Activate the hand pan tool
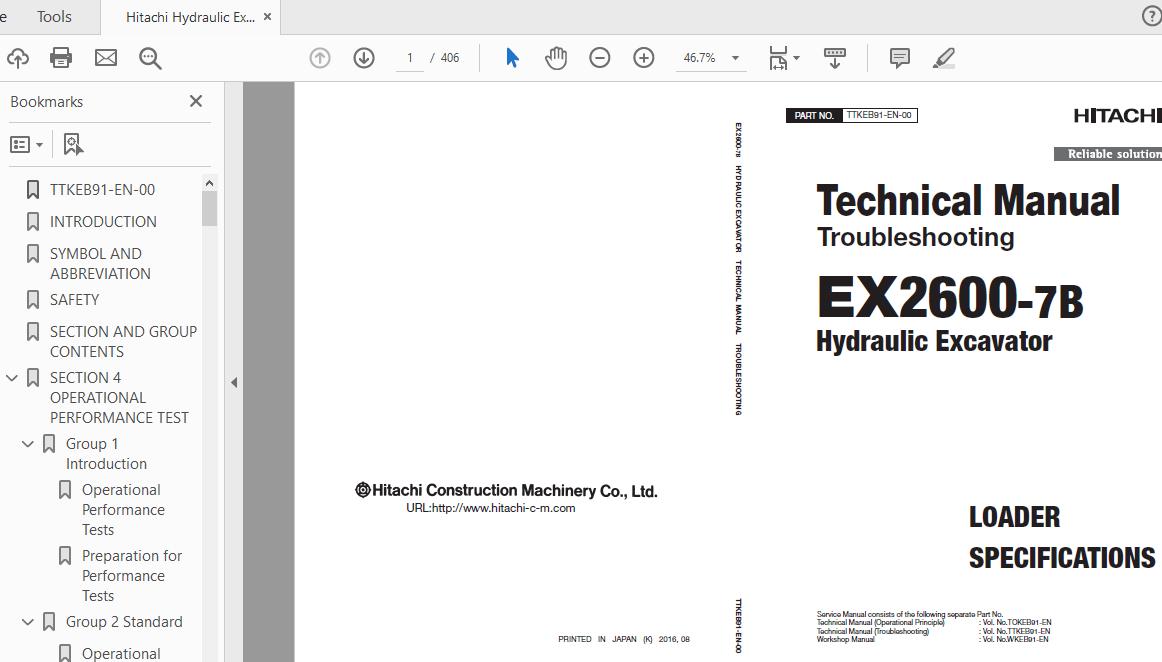This screenshot has height=662, width=1162. click(x=556, y=58)
